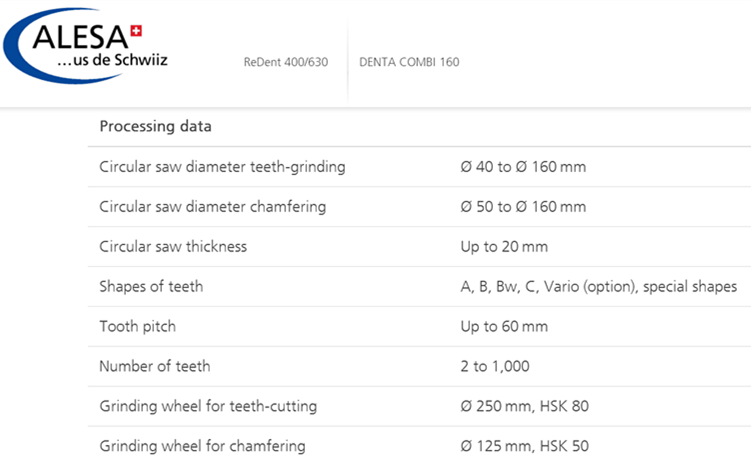Click the Ø 125 mm, HSK 50 value
The image size is (751, 469).
click(524, 446)
